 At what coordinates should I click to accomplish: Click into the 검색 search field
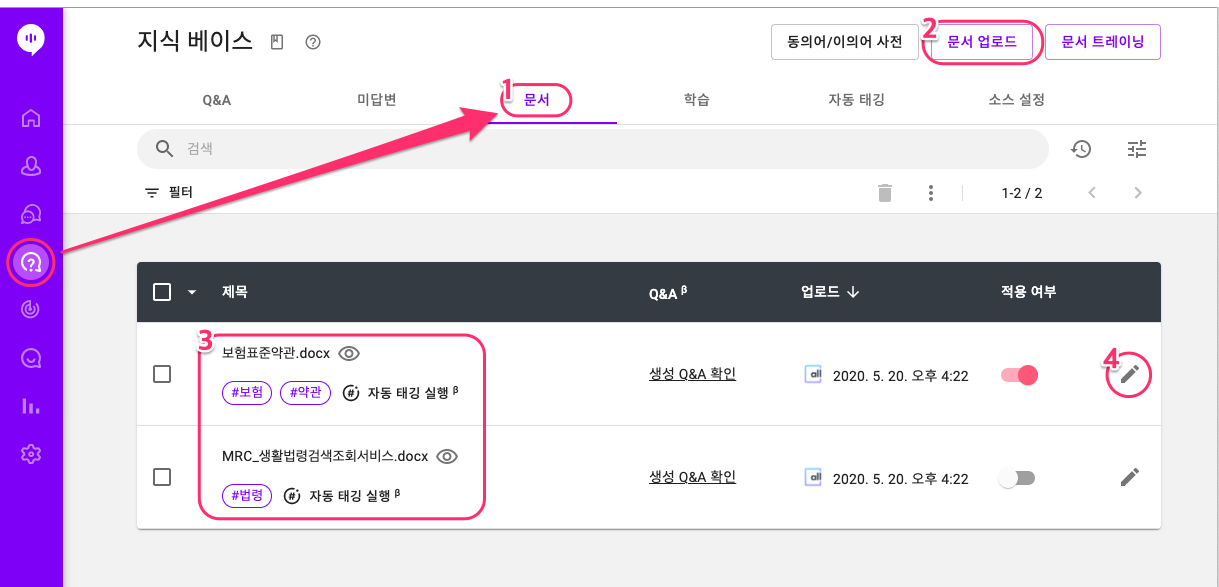coord(593,149)
